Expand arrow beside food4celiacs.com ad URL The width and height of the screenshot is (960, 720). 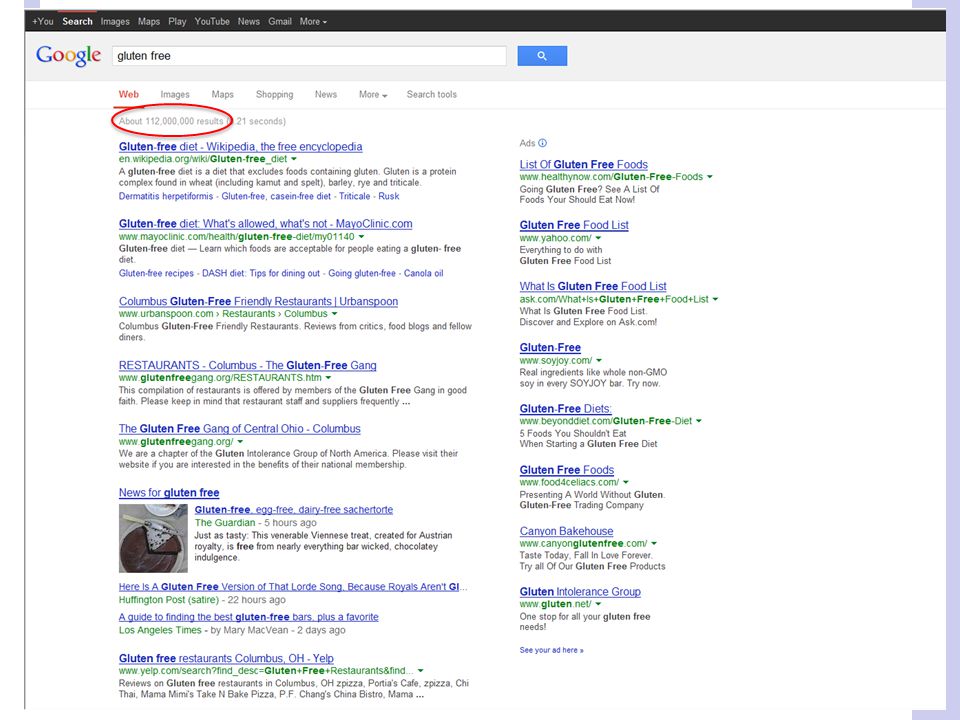point(626,482)
